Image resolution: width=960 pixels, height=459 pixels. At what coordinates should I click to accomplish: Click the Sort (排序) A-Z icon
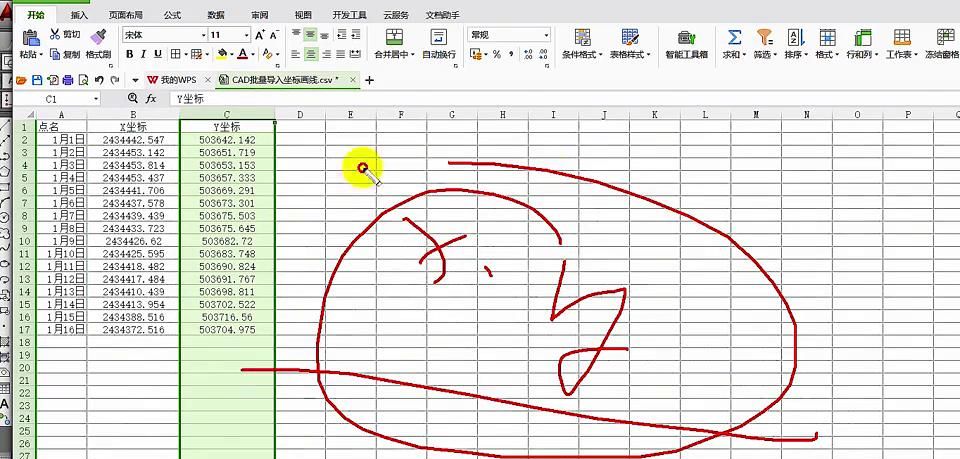[x=795, y=37]
